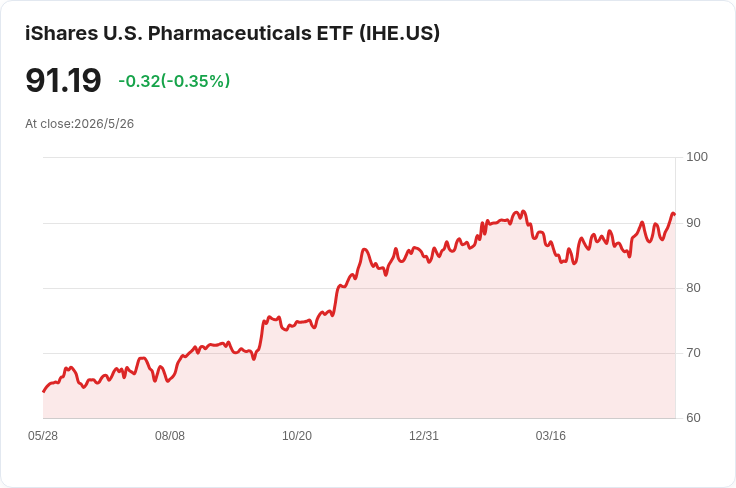Image resolution: width=736 pixels, height=488 pixels.
Task: Click the 08/08 x-axis date label
Action: pyautogui.click(x=170, y=436)
